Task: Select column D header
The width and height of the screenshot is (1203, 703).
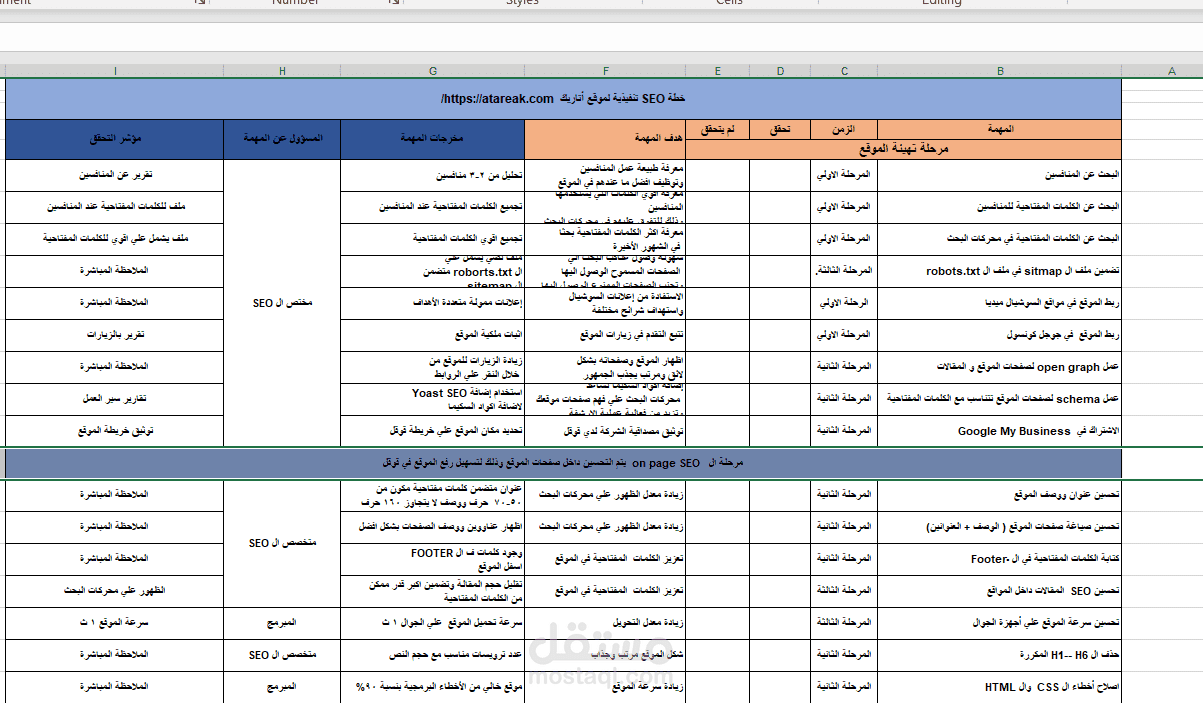Action: [x=780, y=71]
